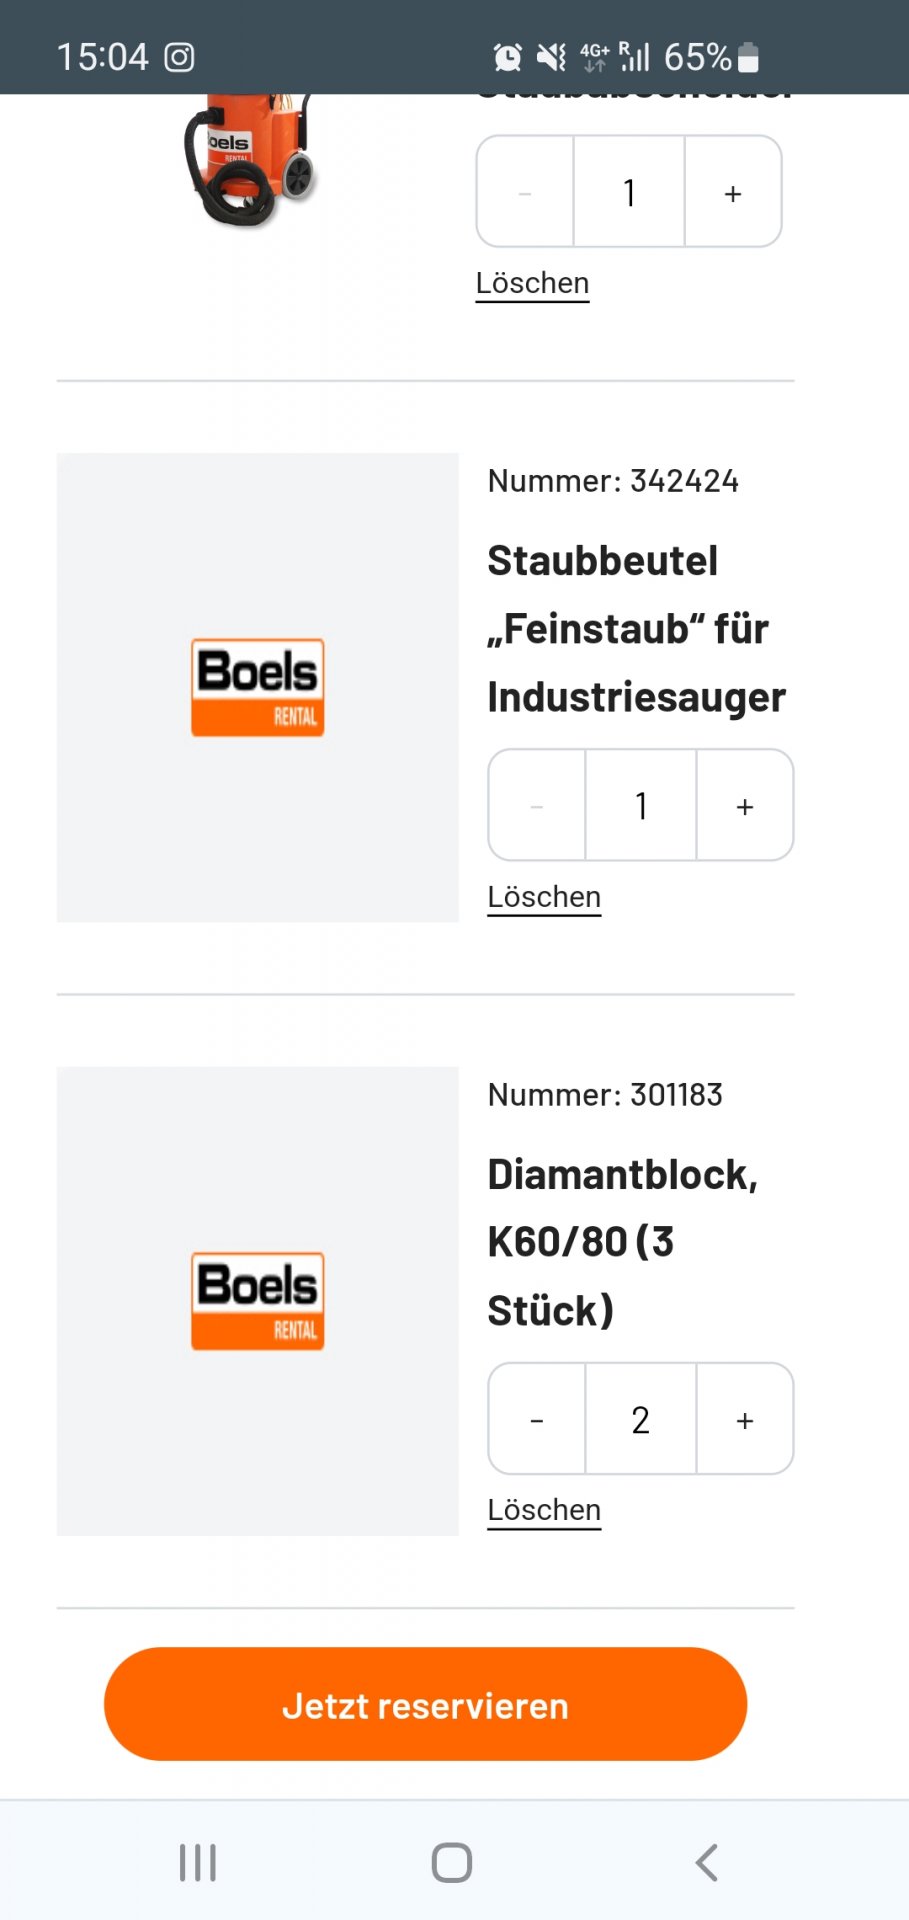Remove Staubbeutel Feinstaub via Löschen link
The height and width of the screenshot is (1920, 909).
coord(544,897)
